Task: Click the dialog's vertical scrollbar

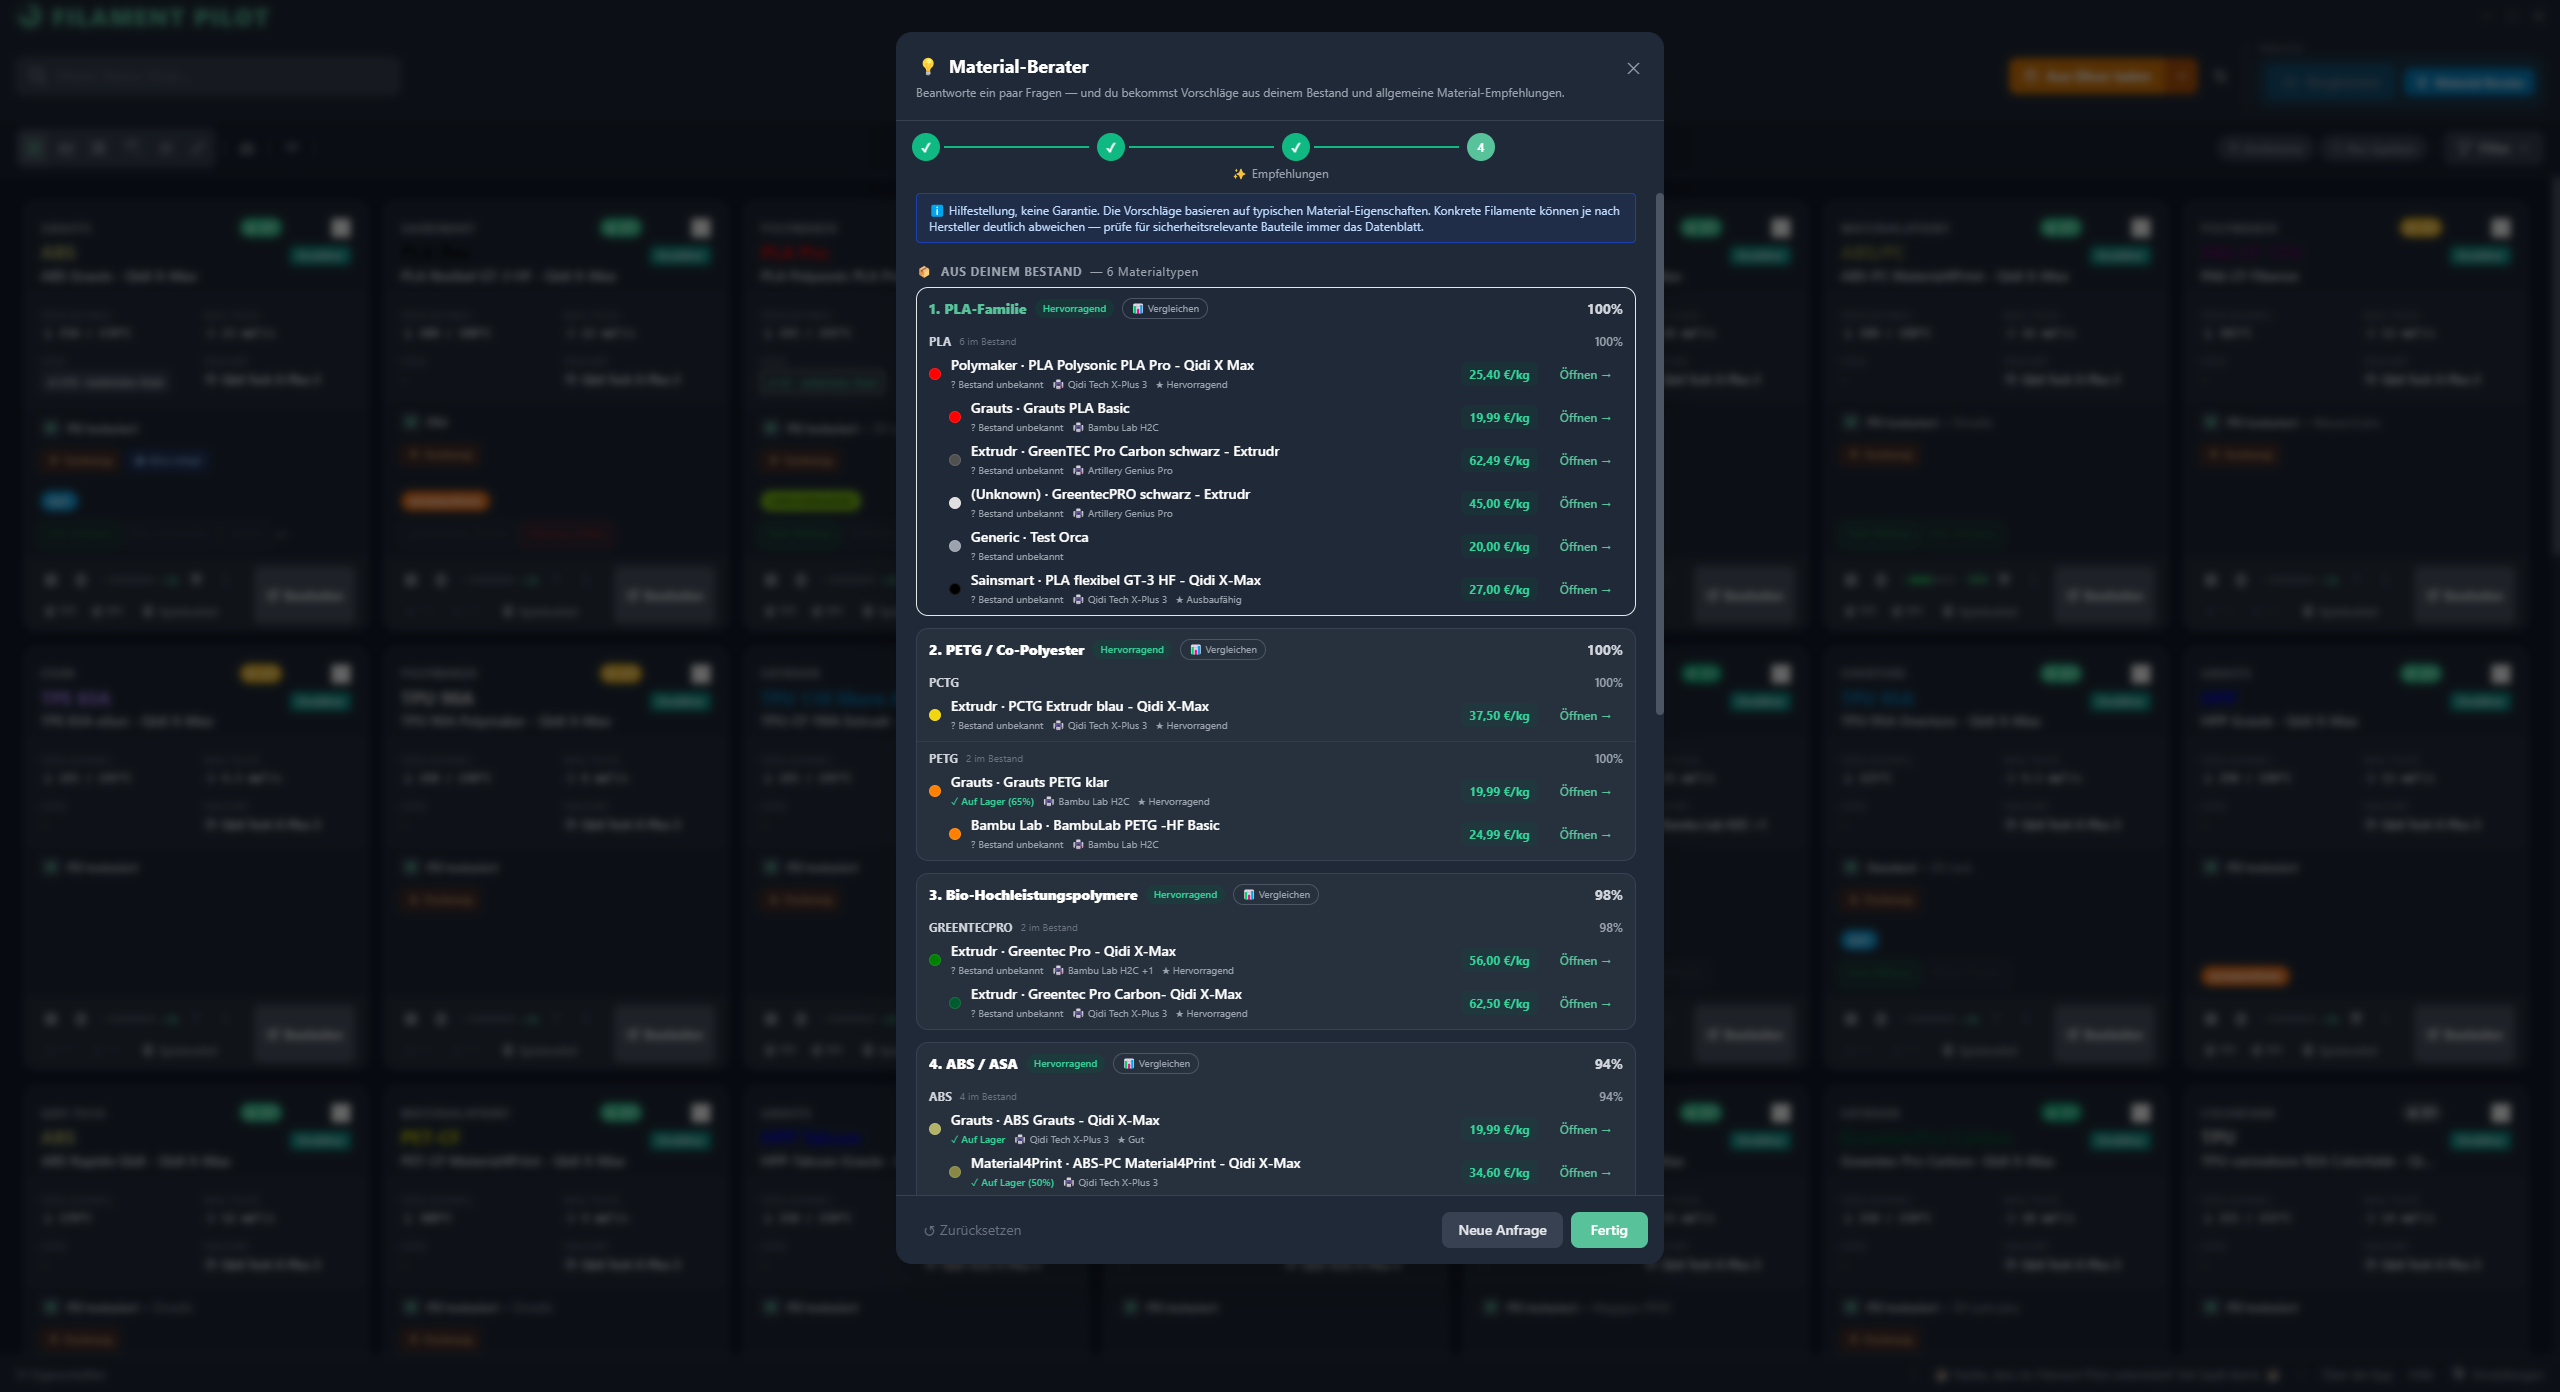Action: pyautogui.click(x=1659, y=453)
